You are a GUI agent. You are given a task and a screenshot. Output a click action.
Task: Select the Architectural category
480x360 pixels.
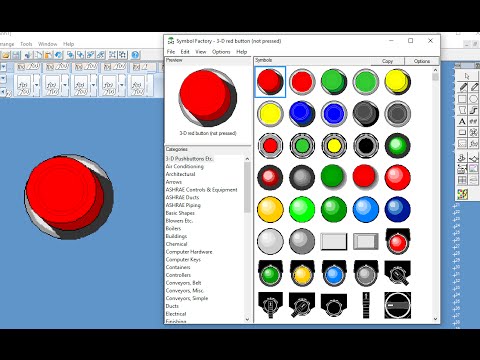pyautogui.click(x=180, y=174)
